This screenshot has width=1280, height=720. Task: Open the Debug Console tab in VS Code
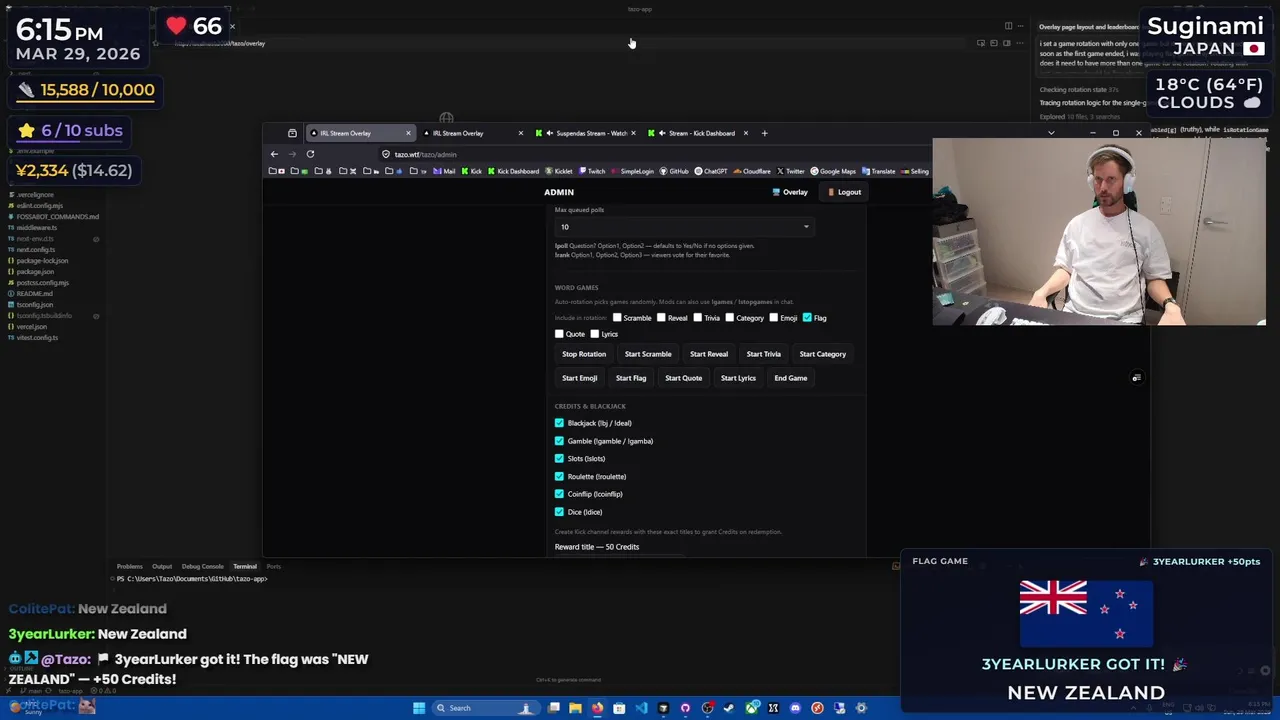tap(202, 566)
